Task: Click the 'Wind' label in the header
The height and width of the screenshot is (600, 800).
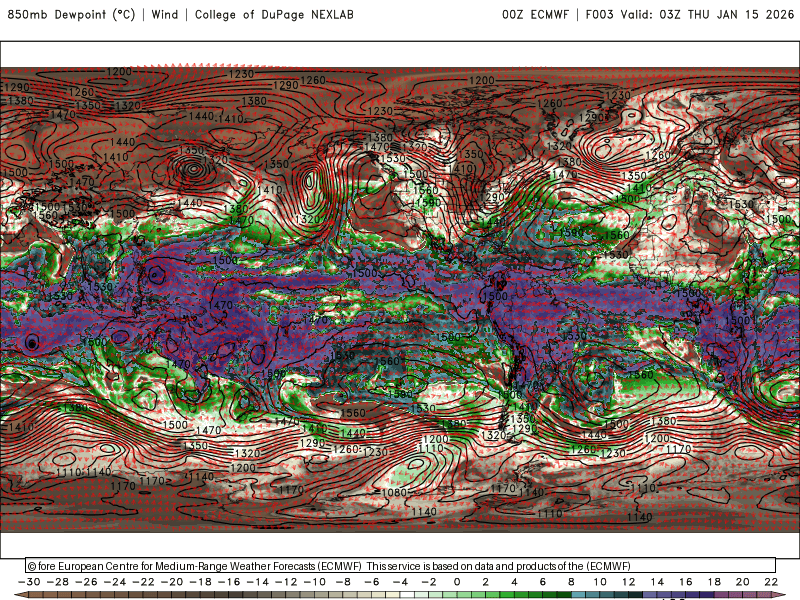Action: pyautogui.click(x=165, y=14)
